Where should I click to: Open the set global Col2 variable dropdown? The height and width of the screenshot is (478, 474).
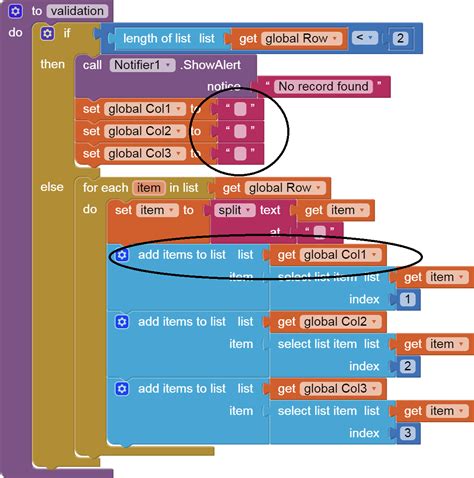(145, 131)
